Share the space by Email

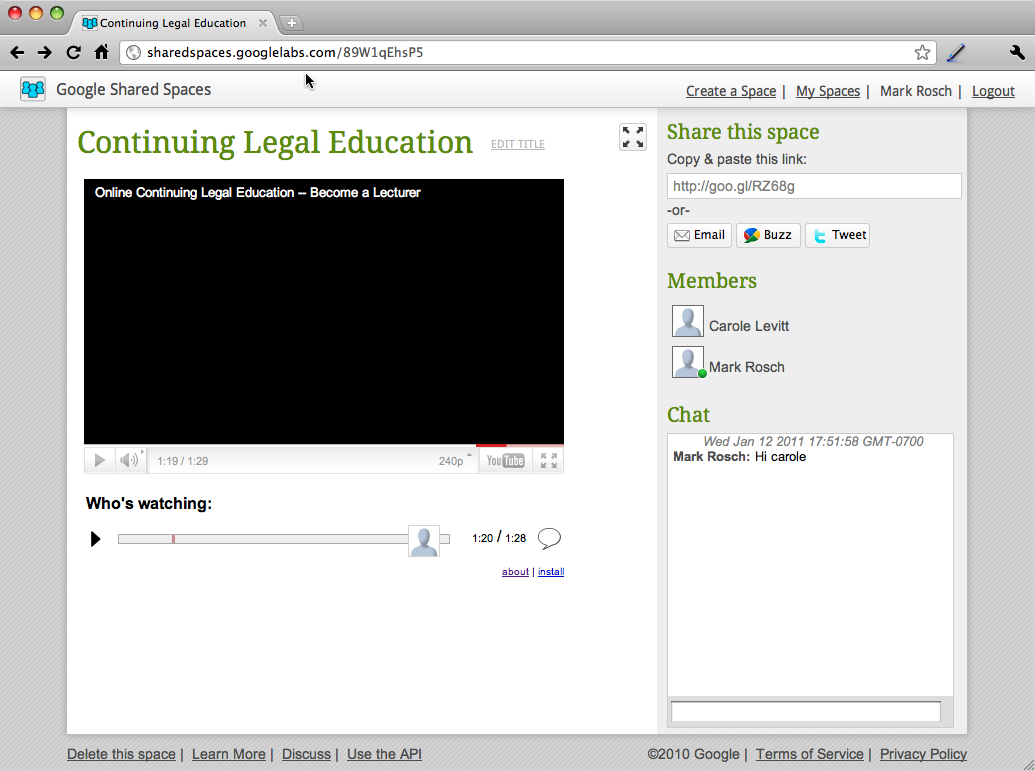click(x=699, y=235)
